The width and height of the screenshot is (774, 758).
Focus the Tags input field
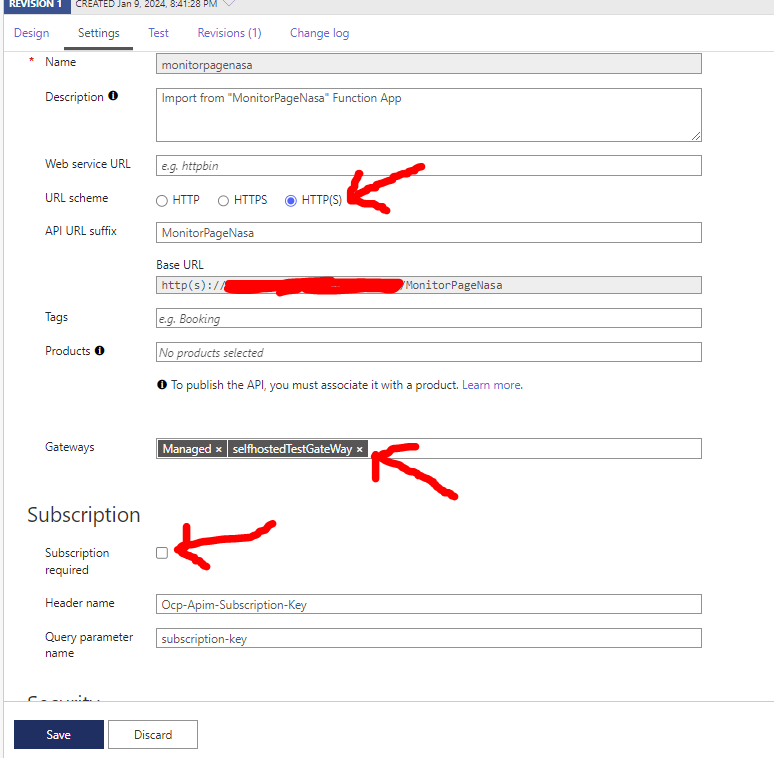tap(428, 318)
